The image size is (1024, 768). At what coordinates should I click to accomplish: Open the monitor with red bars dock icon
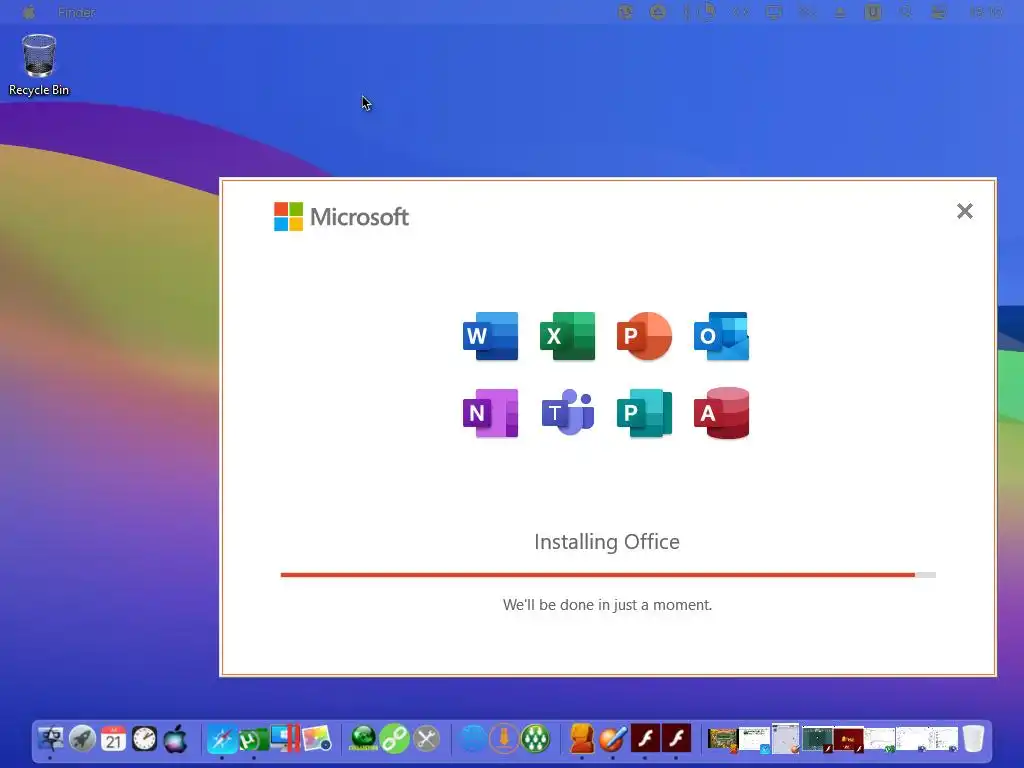[285, 738]
